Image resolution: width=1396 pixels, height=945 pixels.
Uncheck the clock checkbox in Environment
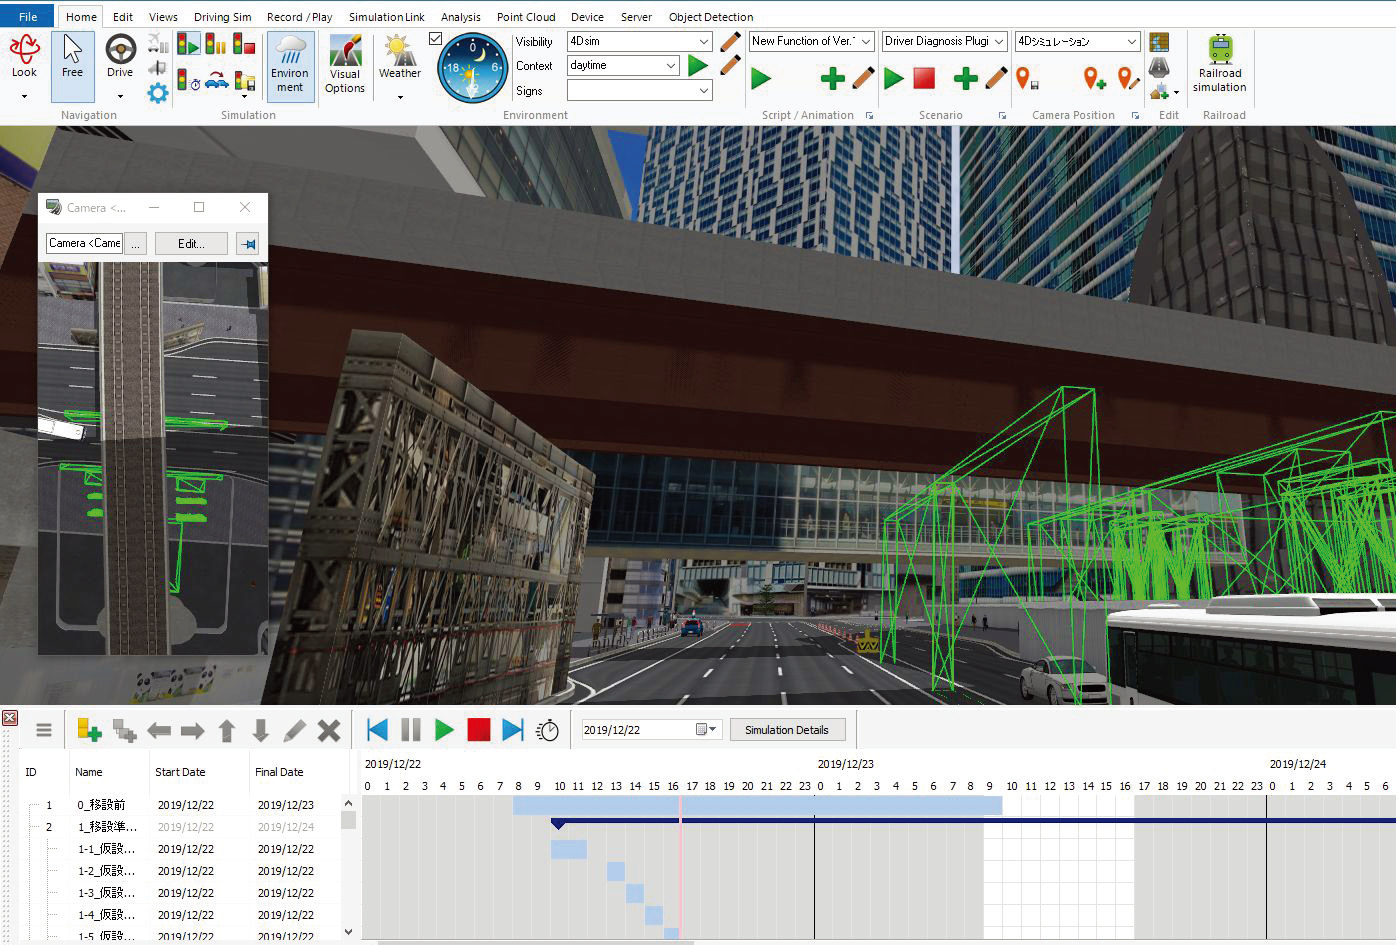click(435, 39)
